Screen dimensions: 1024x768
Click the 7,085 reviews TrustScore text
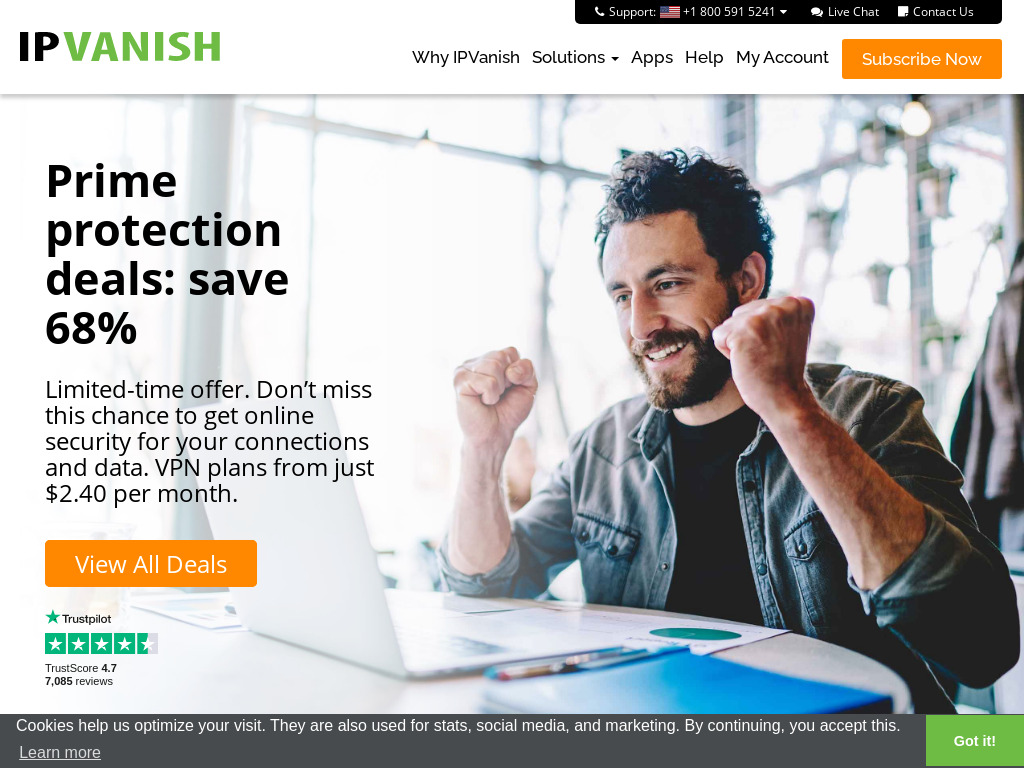tap(79, 681)
